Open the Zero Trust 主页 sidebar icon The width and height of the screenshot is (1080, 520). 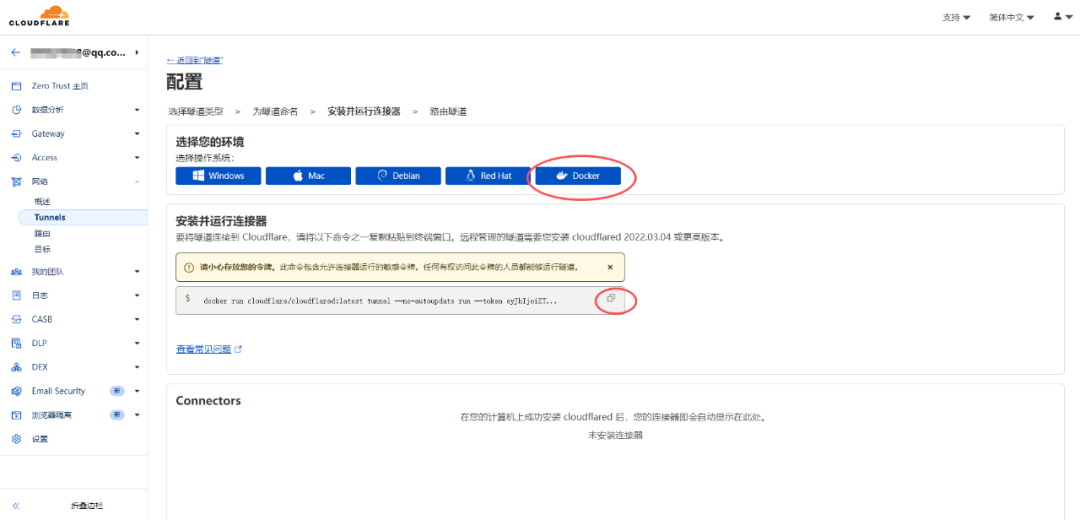click(17, 86)
